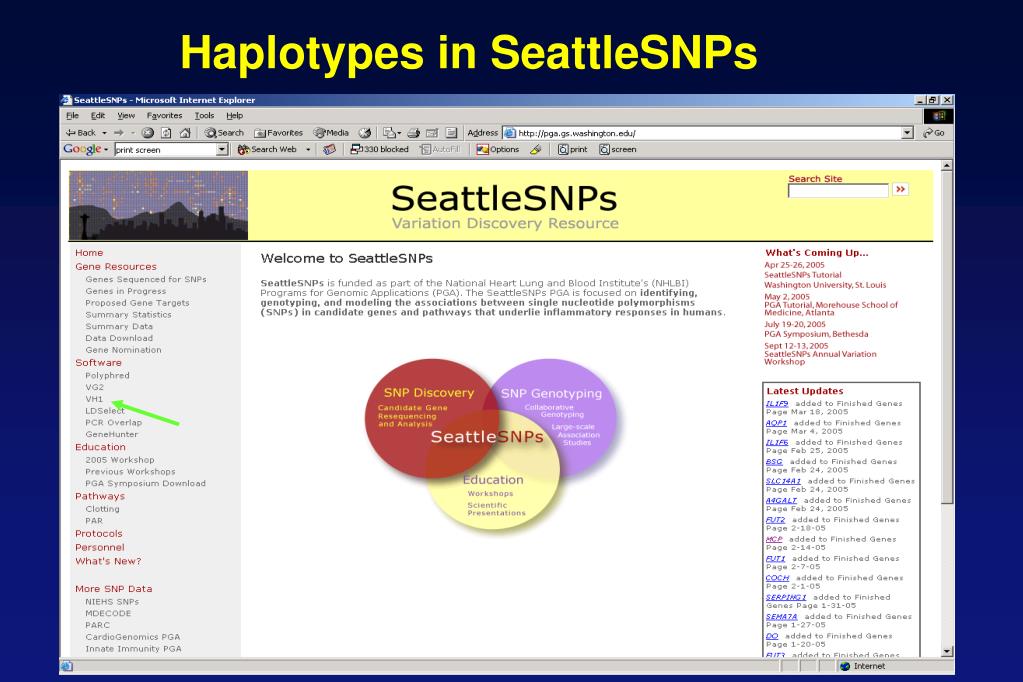Viewport: 1023px width, 682px height.
Task: Click the SERPING1 gene link
Action: pos(786,597)
